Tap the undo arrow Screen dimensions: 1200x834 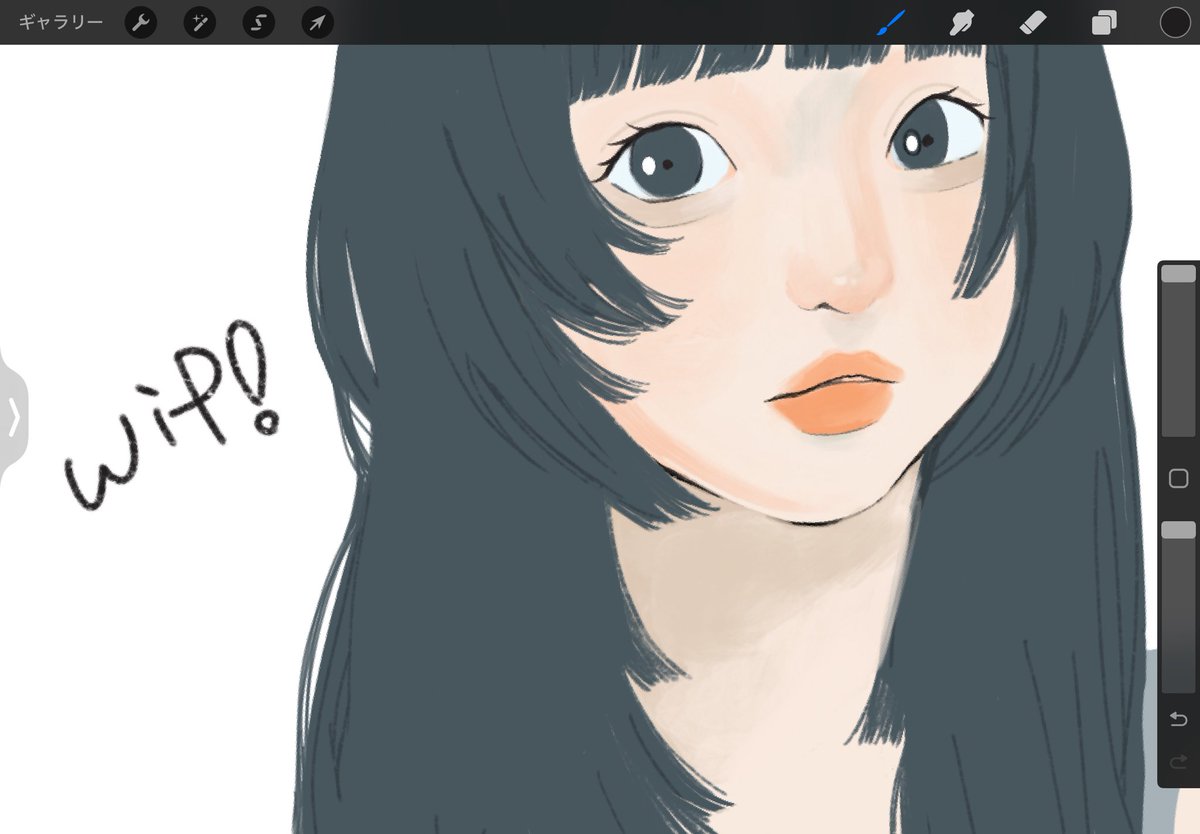click(1178, 718)
